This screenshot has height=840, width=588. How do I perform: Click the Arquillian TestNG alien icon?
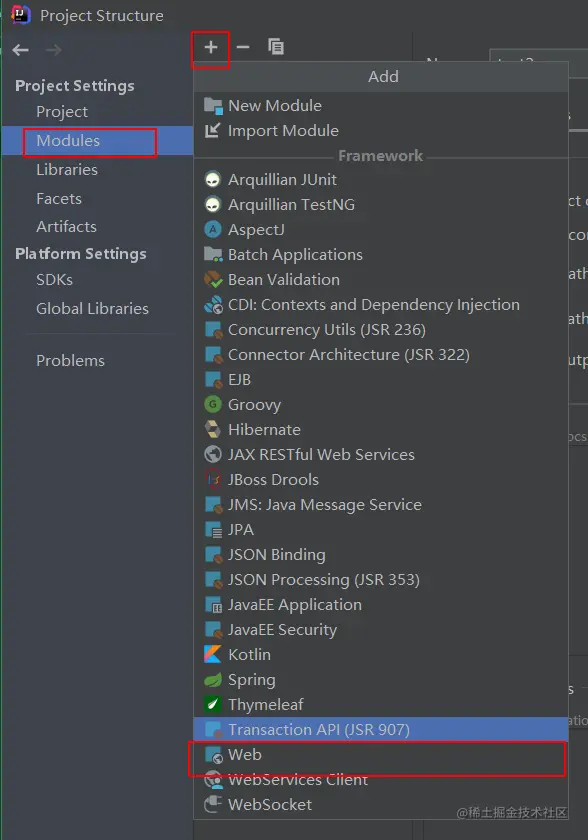[x=213, y=204]
